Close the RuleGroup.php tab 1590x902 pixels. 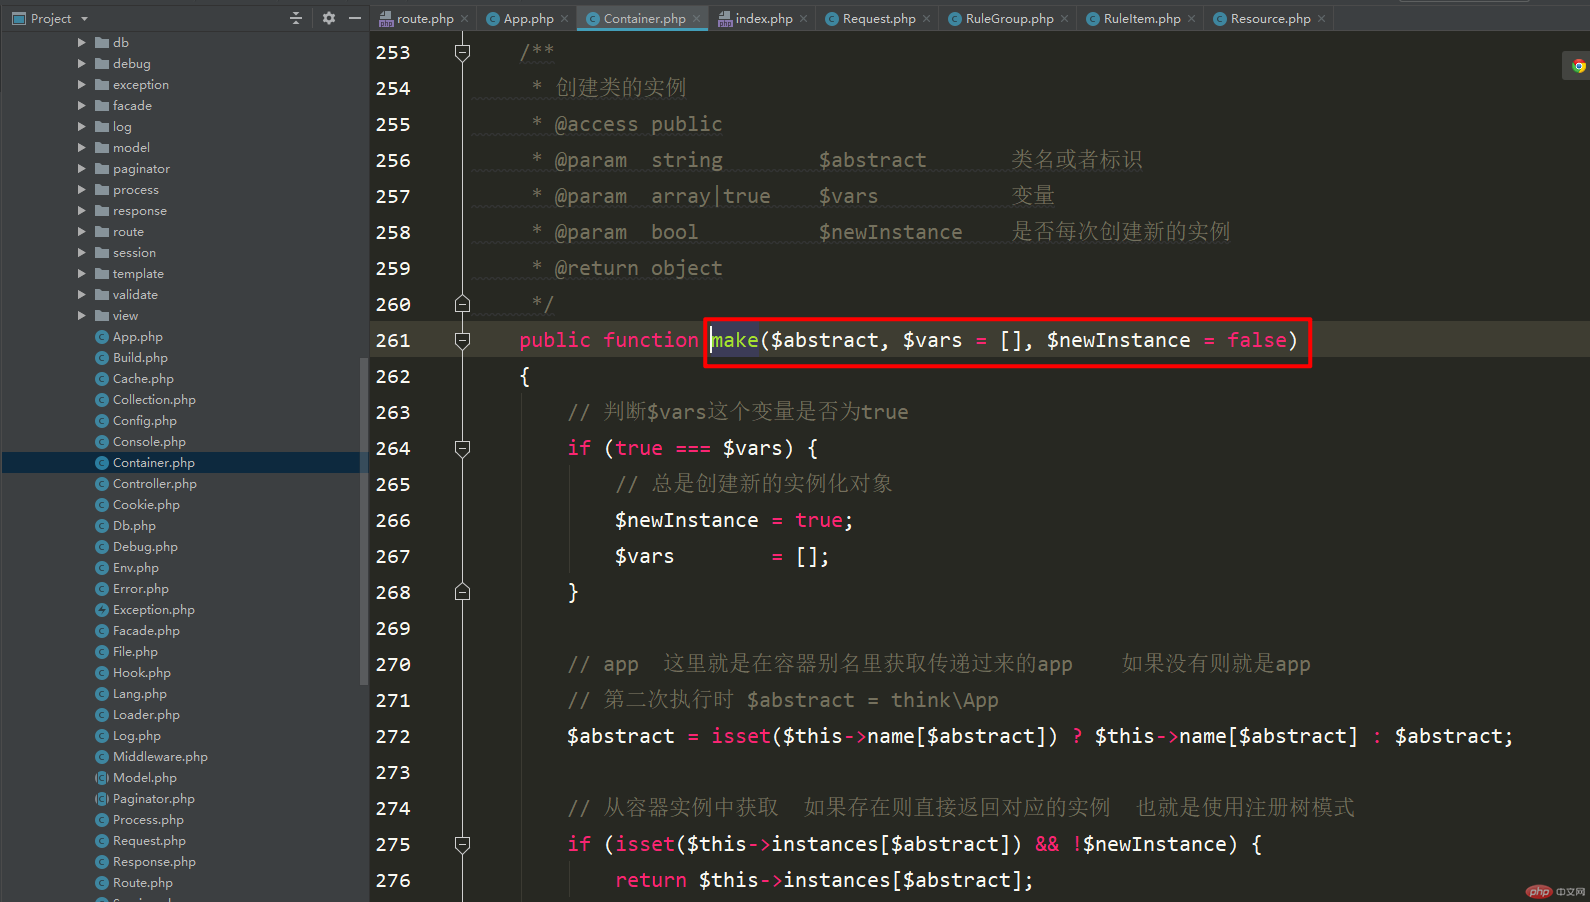click(1065, 19)
